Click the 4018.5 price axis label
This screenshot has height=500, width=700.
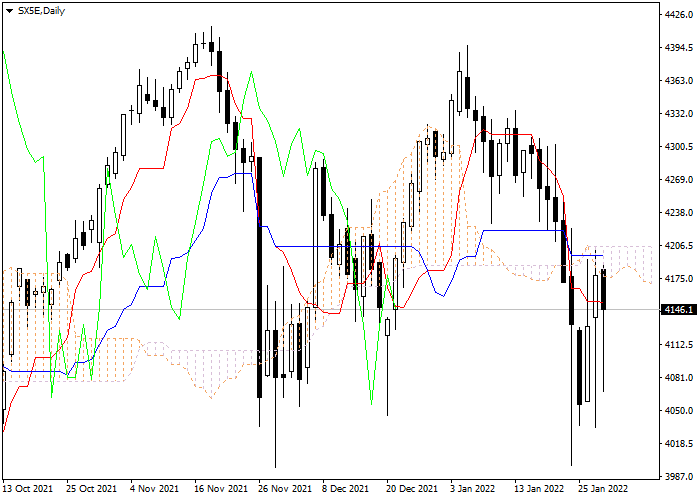(x=679, y=444)
